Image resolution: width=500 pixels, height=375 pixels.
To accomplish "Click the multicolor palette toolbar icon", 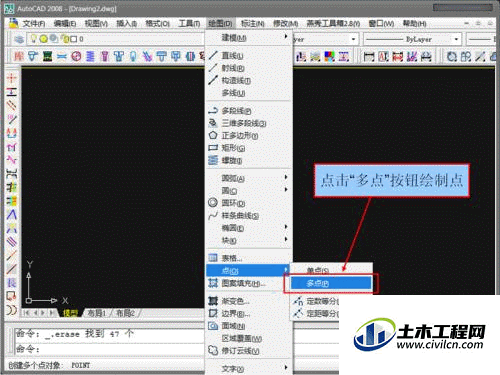I will tap(329, 57).
